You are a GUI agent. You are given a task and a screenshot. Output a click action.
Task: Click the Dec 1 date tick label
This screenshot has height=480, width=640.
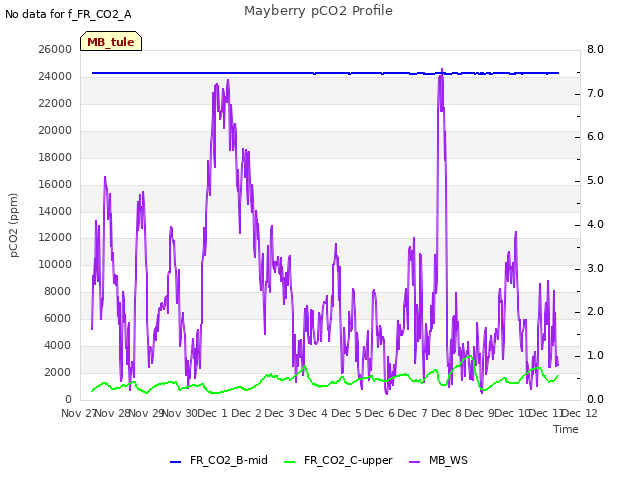coord(212,413)
